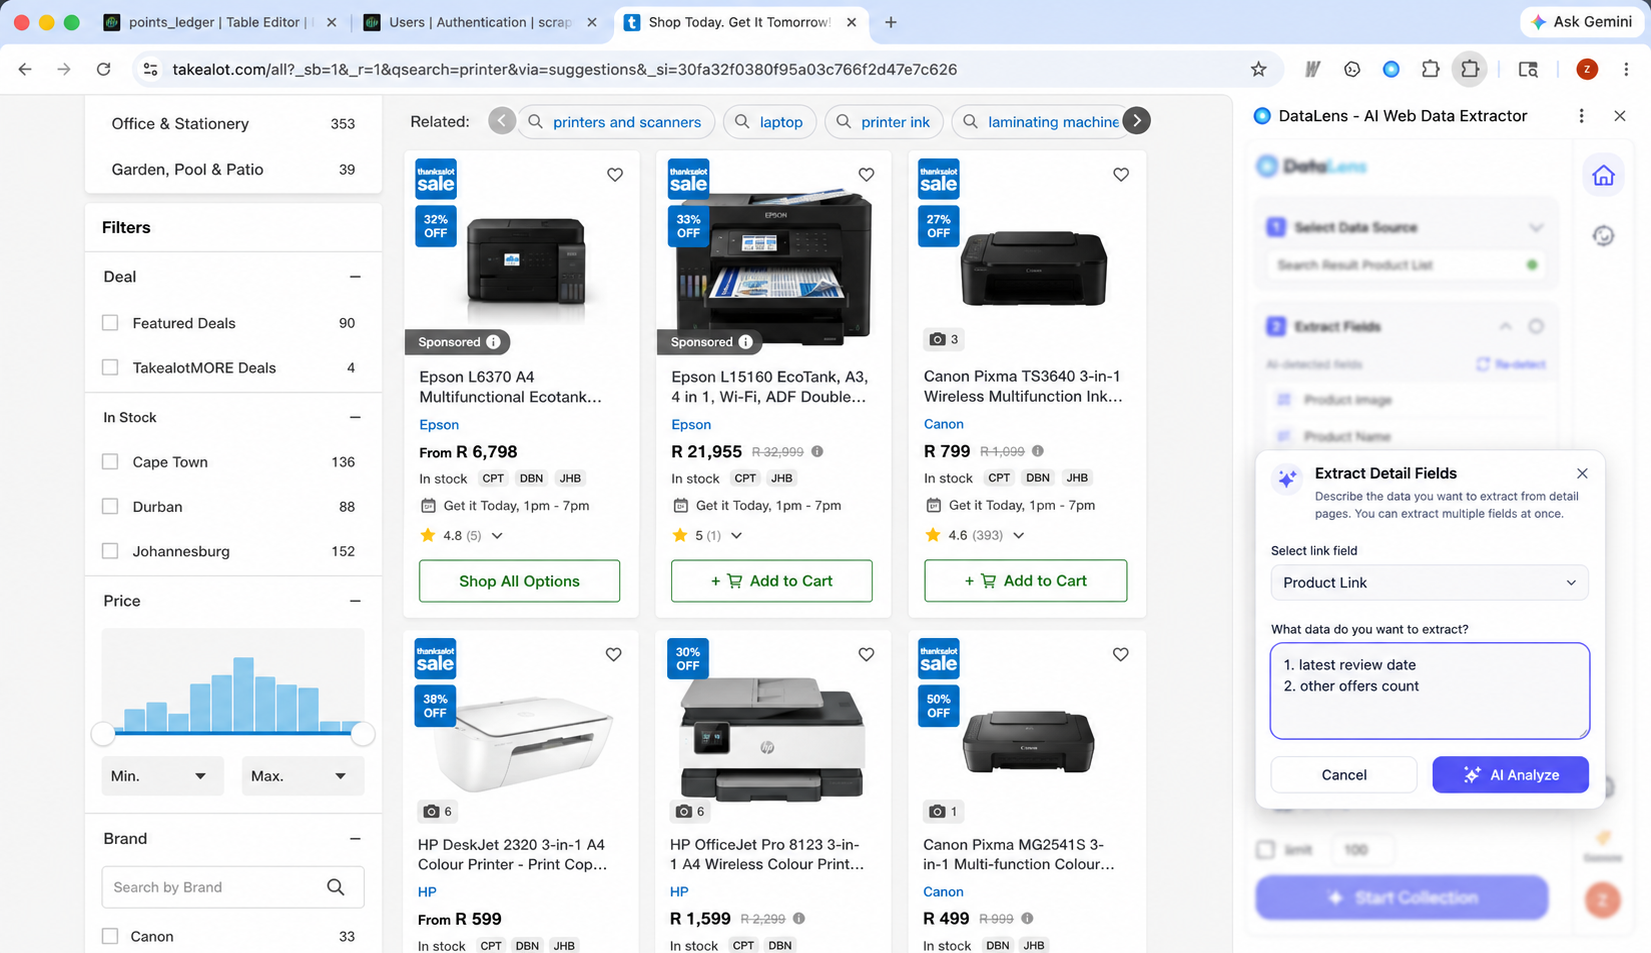Search related term printers and scanners
This screenshot has width=1651, height=953.
point(616,122)
